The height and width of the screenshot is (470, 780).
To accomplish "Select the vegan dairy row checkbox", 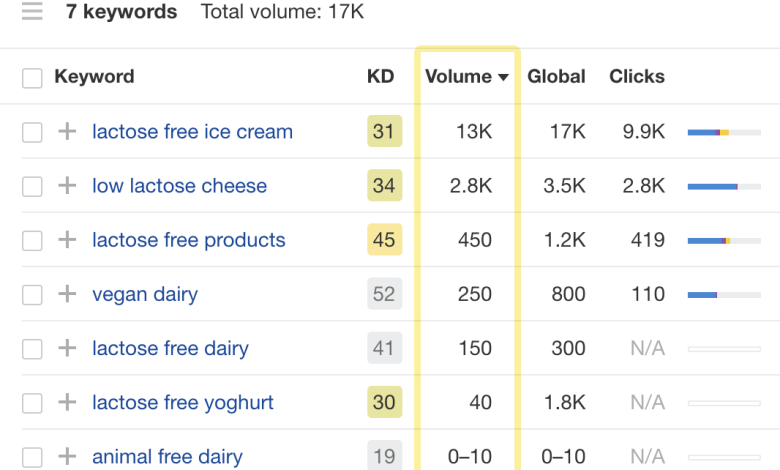I will tap(32, 294).
